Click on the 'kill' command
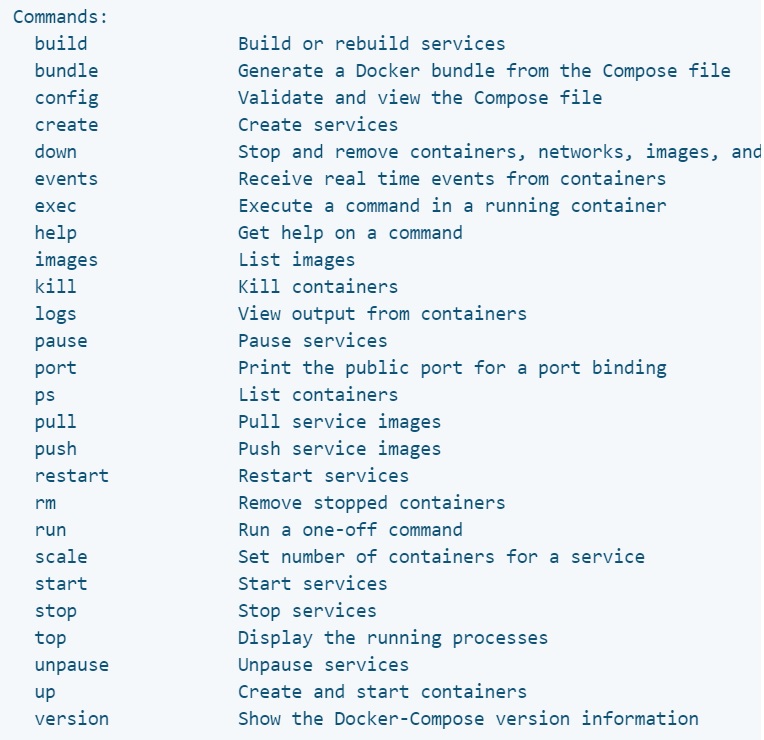The width and height of the screenshot is (764, 740). (55, 287)
